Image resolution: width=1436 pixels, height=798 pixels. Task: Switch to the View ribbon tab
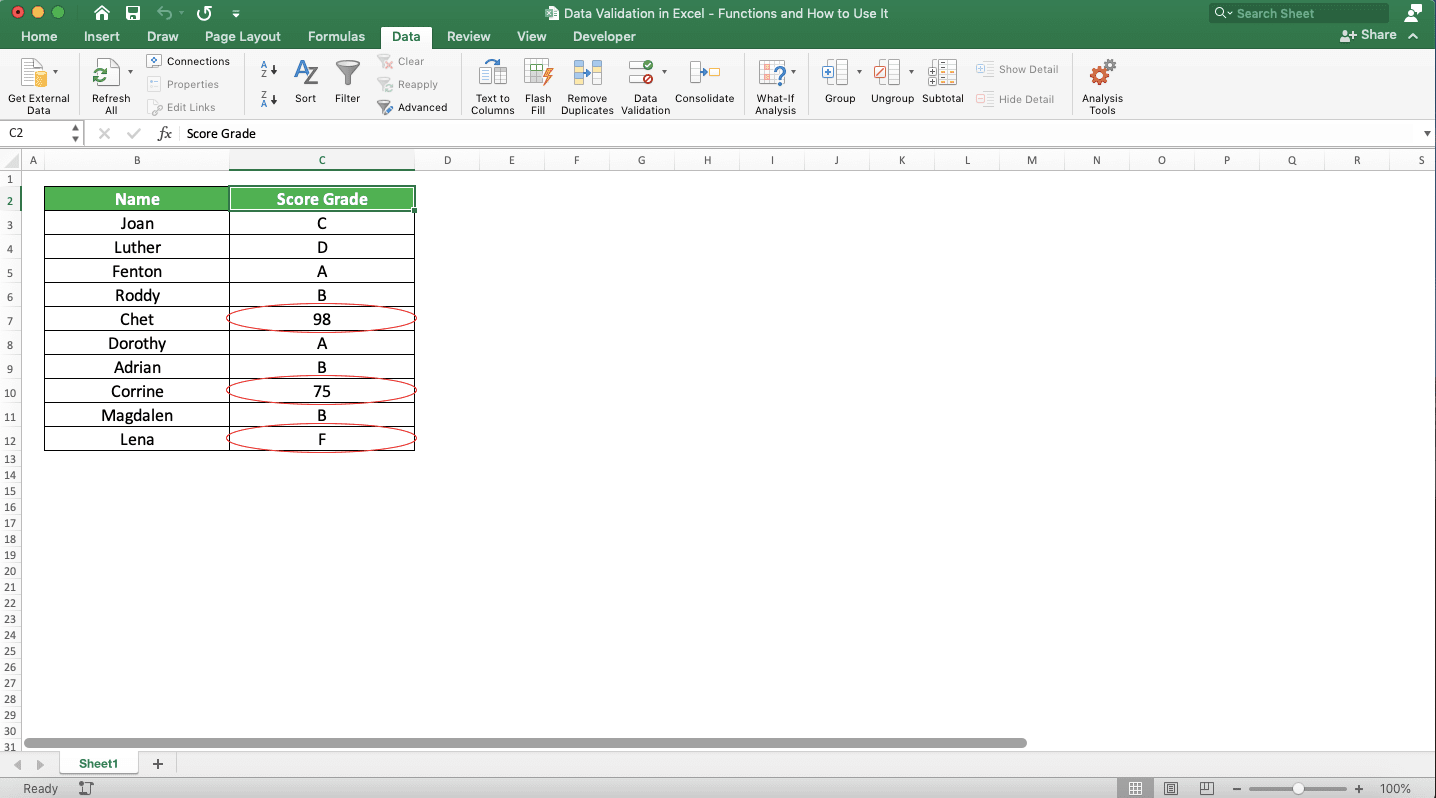(532, 36)
